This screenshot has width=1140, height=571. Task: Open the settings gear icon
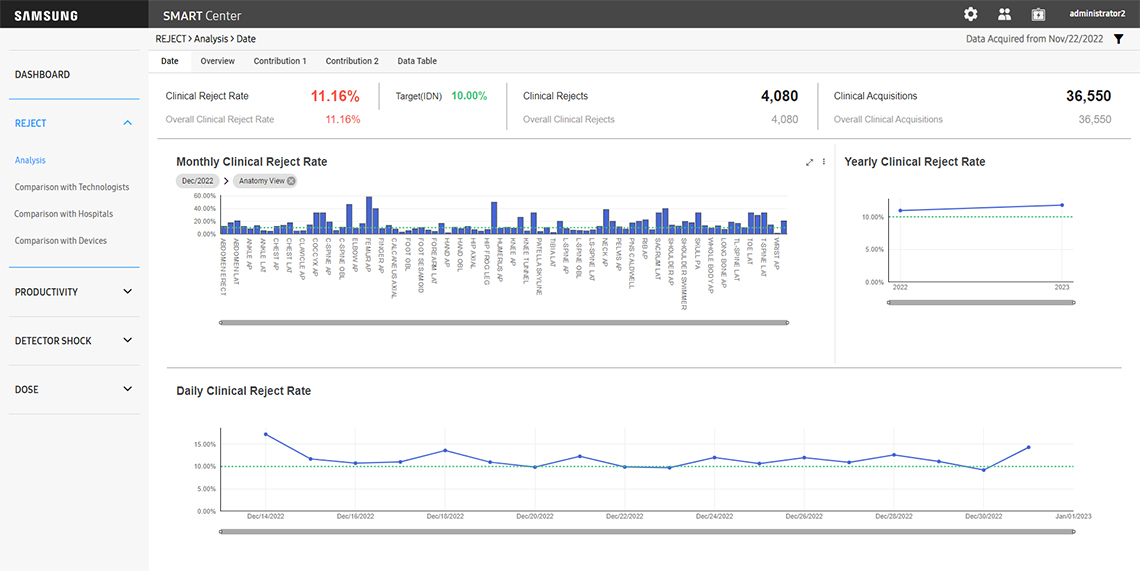970,14
